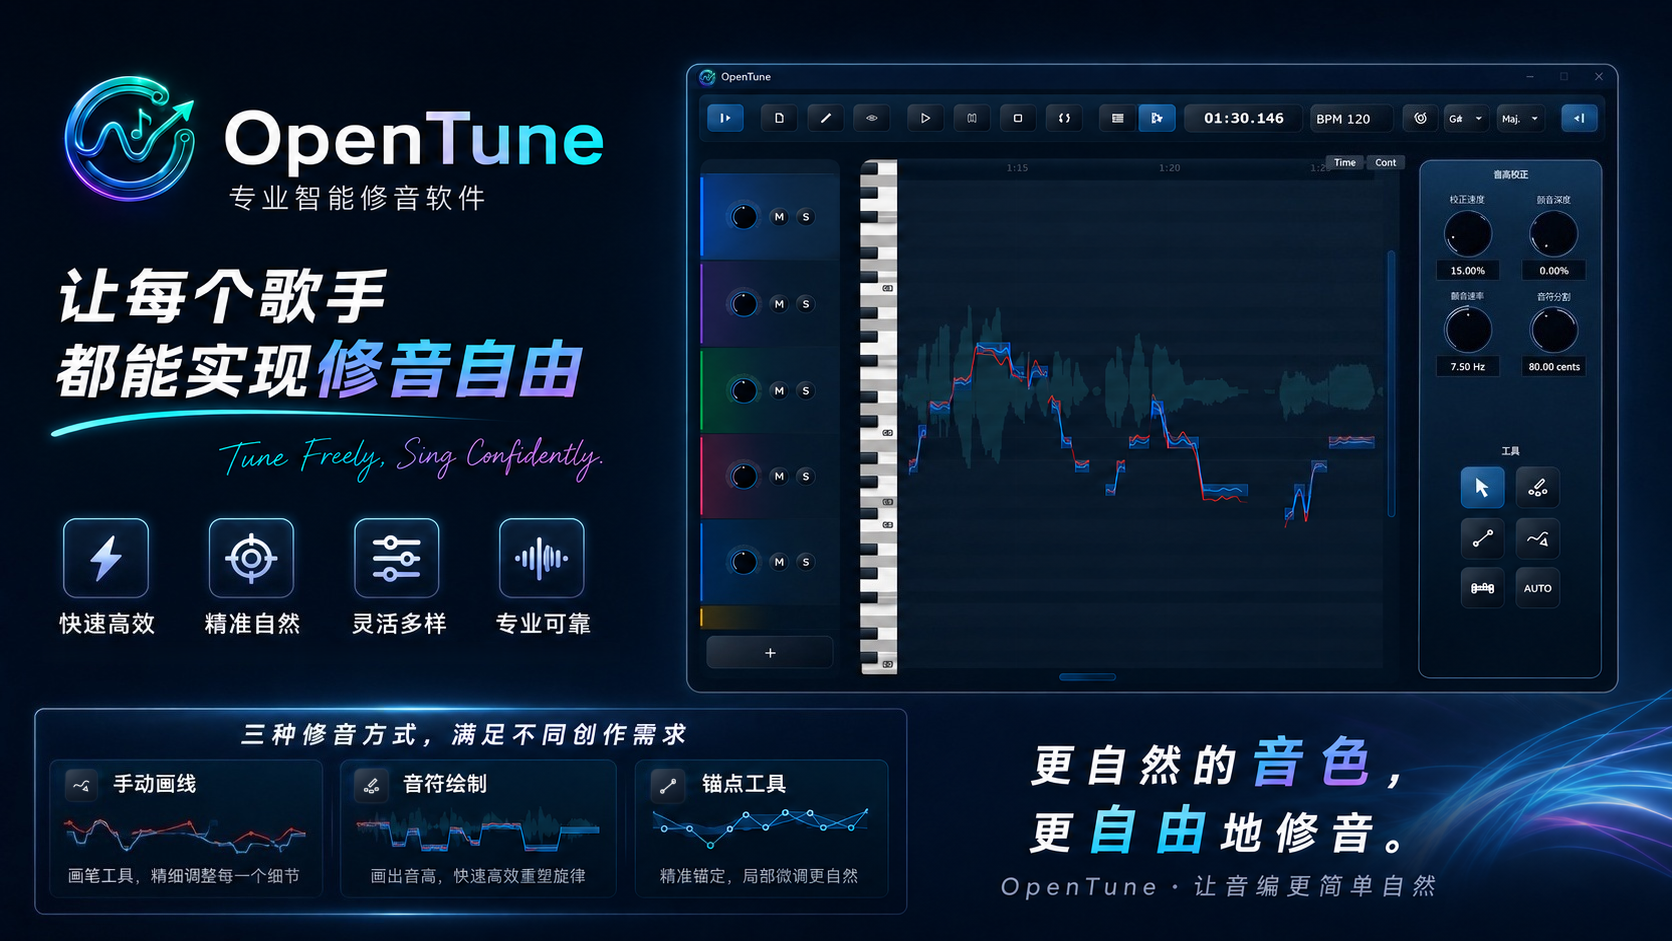Click the 15.00% value field
The width and height of the screenshot is (1672, 941).
click(1468, 271)
